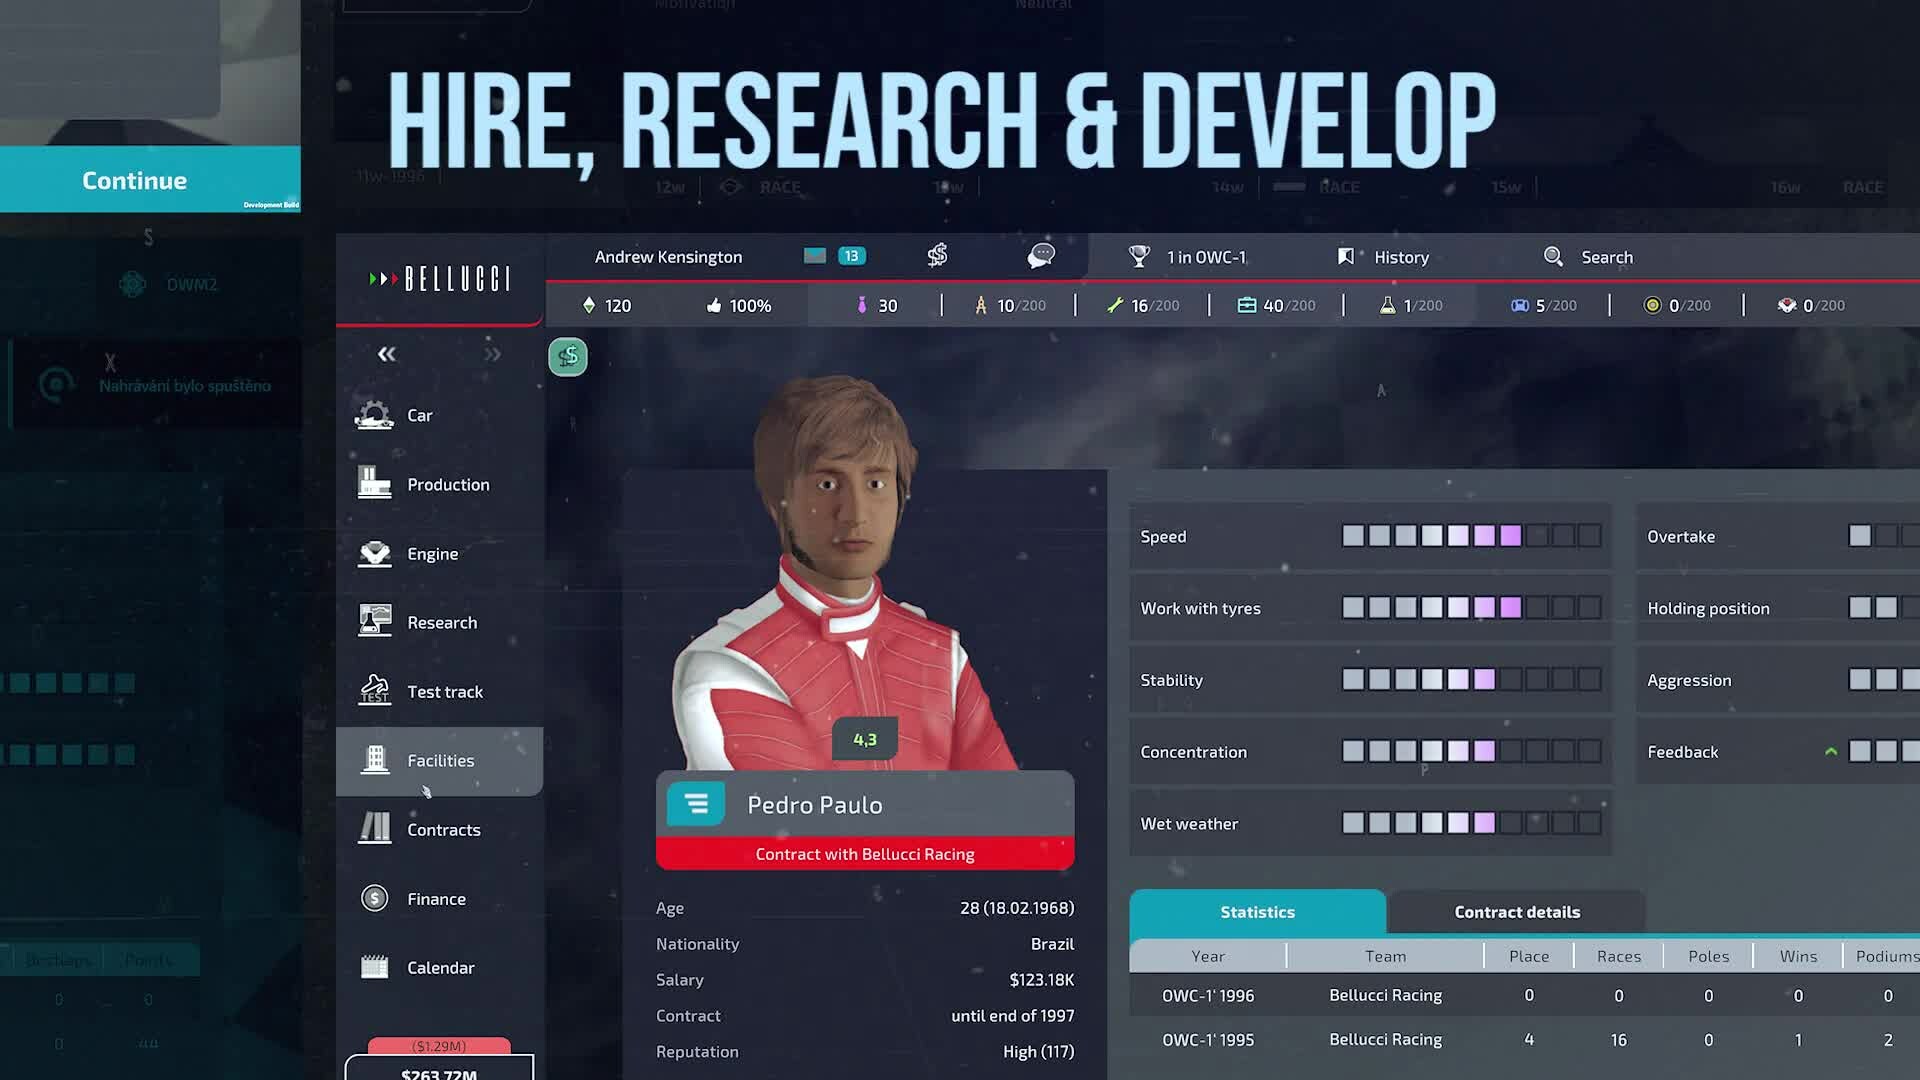The height and width of the screenshot is (1080, 1920).
Task: Open the Test track icon
Action: point(374,691)
